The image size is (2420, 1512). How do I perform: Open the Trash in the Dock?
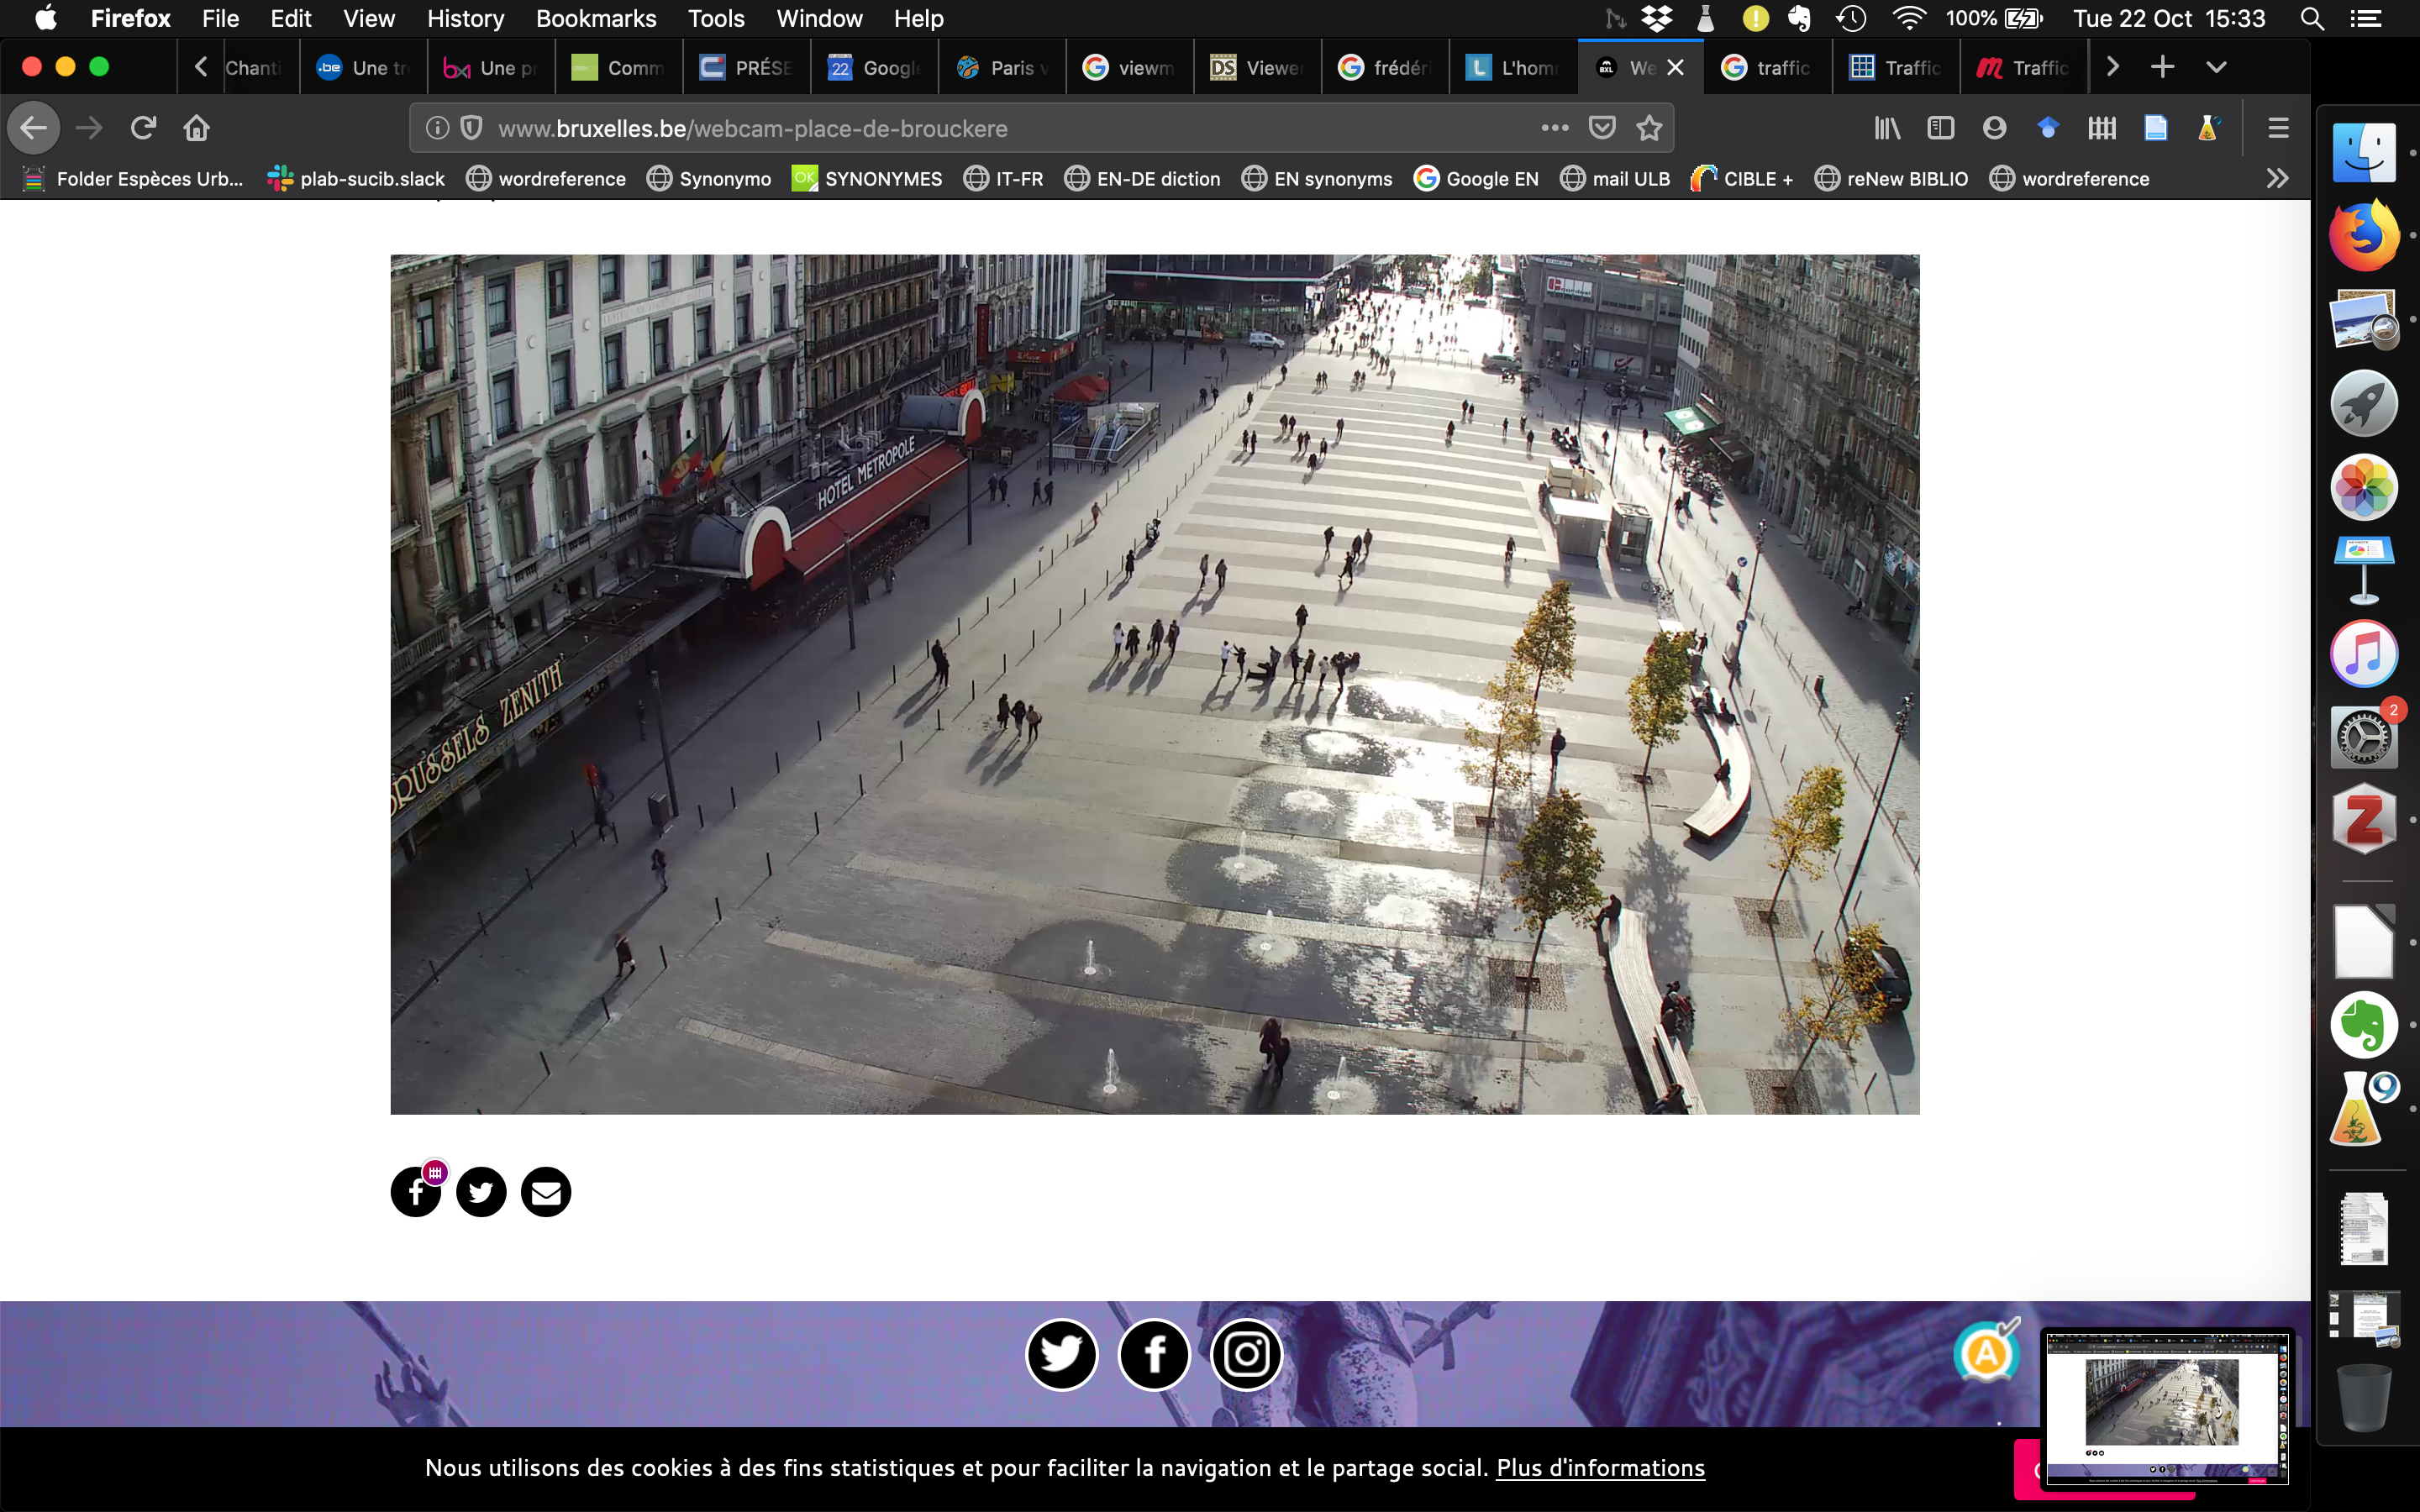click(x=2364, y=1398)
